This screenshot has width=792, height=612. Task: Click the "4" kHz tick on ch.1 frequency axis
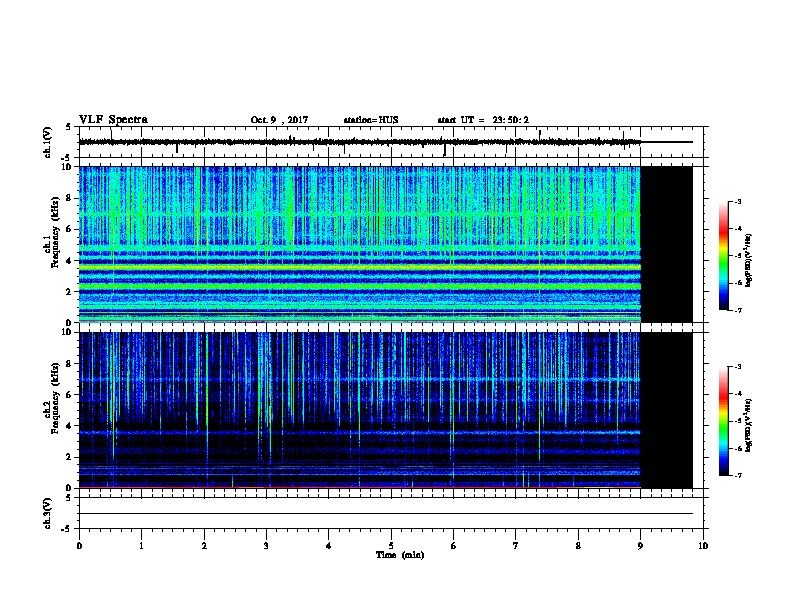coord(70,261)
